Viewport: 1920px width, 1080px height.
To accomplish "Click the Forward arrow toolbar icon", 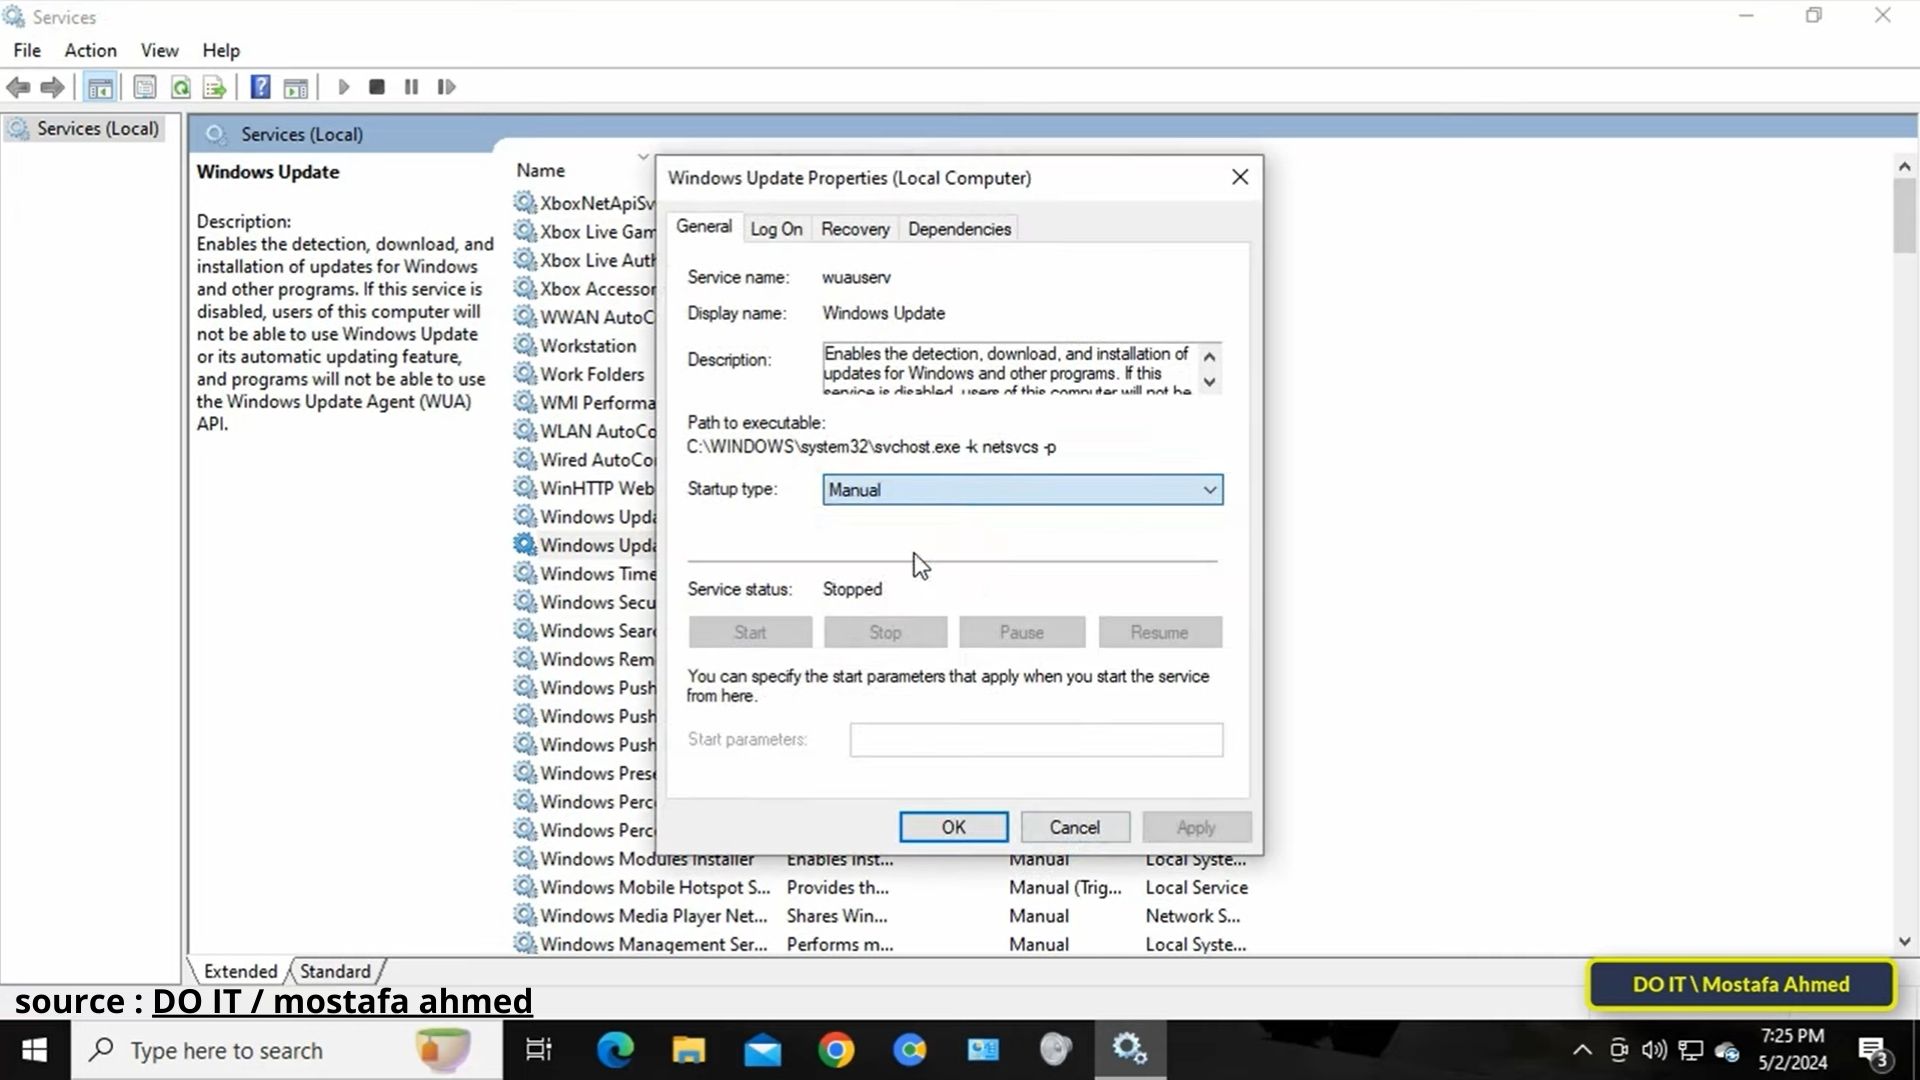I will pyautogui.click(x=52, y=88).
